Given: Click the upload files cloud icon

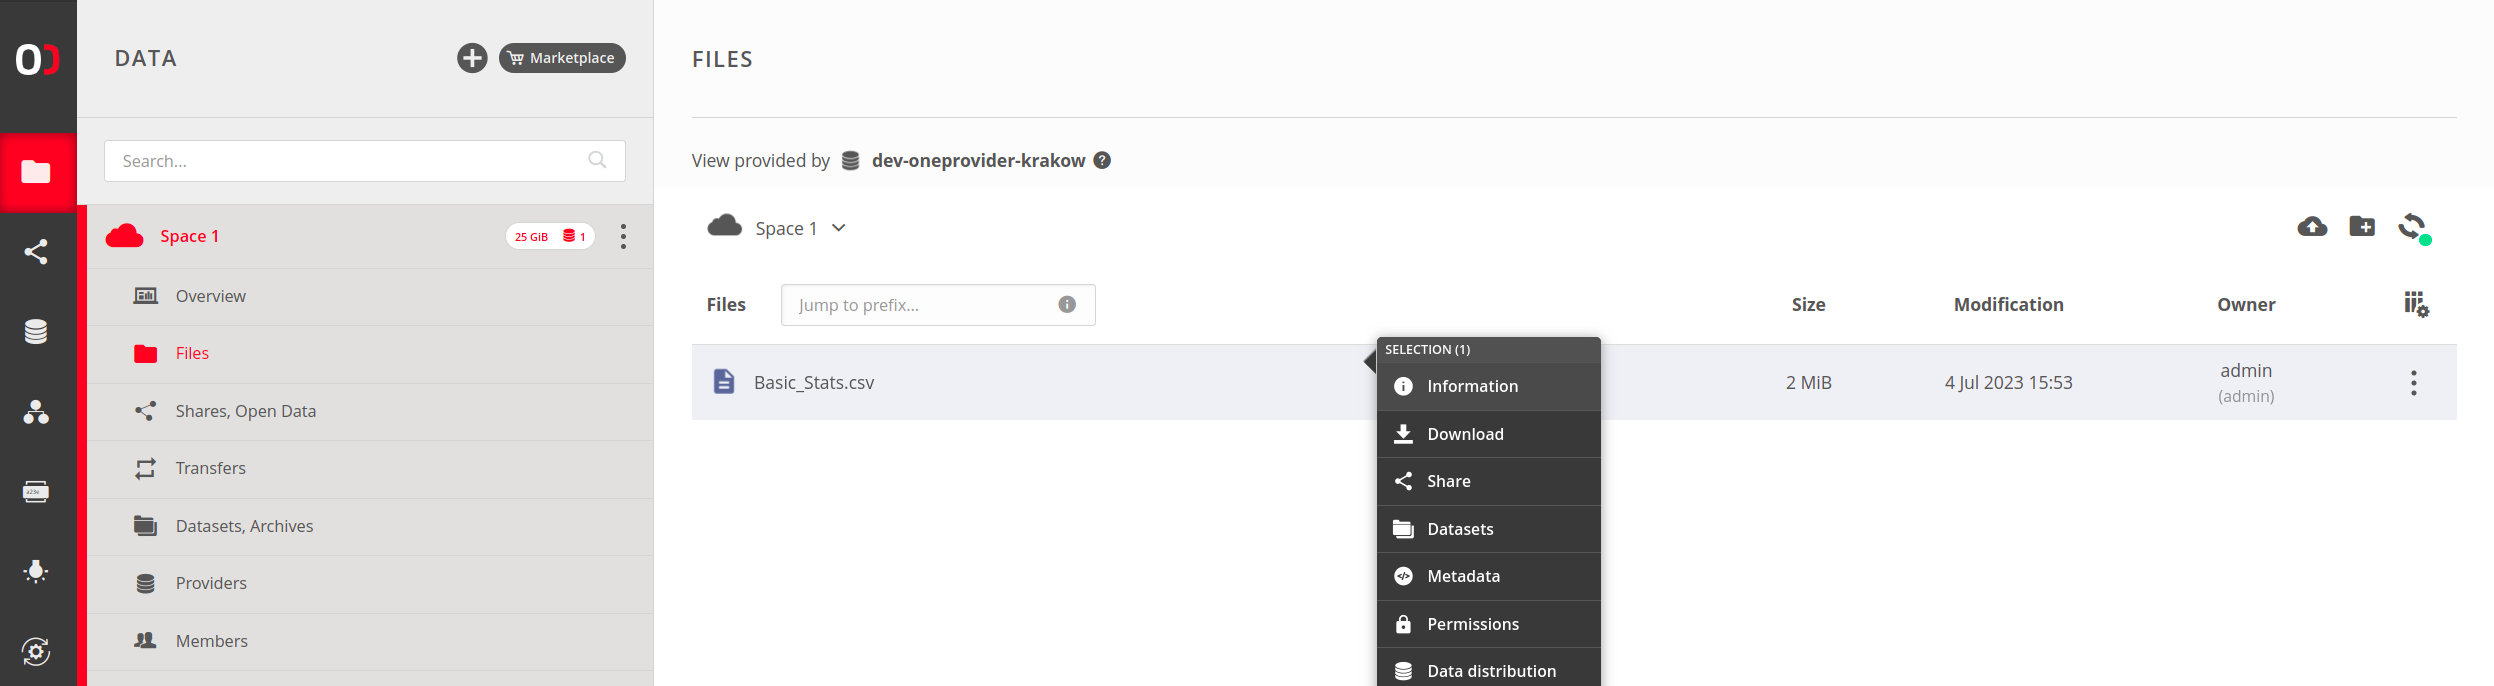Looking at the screenshot, I should click(x=2312, y=226).
